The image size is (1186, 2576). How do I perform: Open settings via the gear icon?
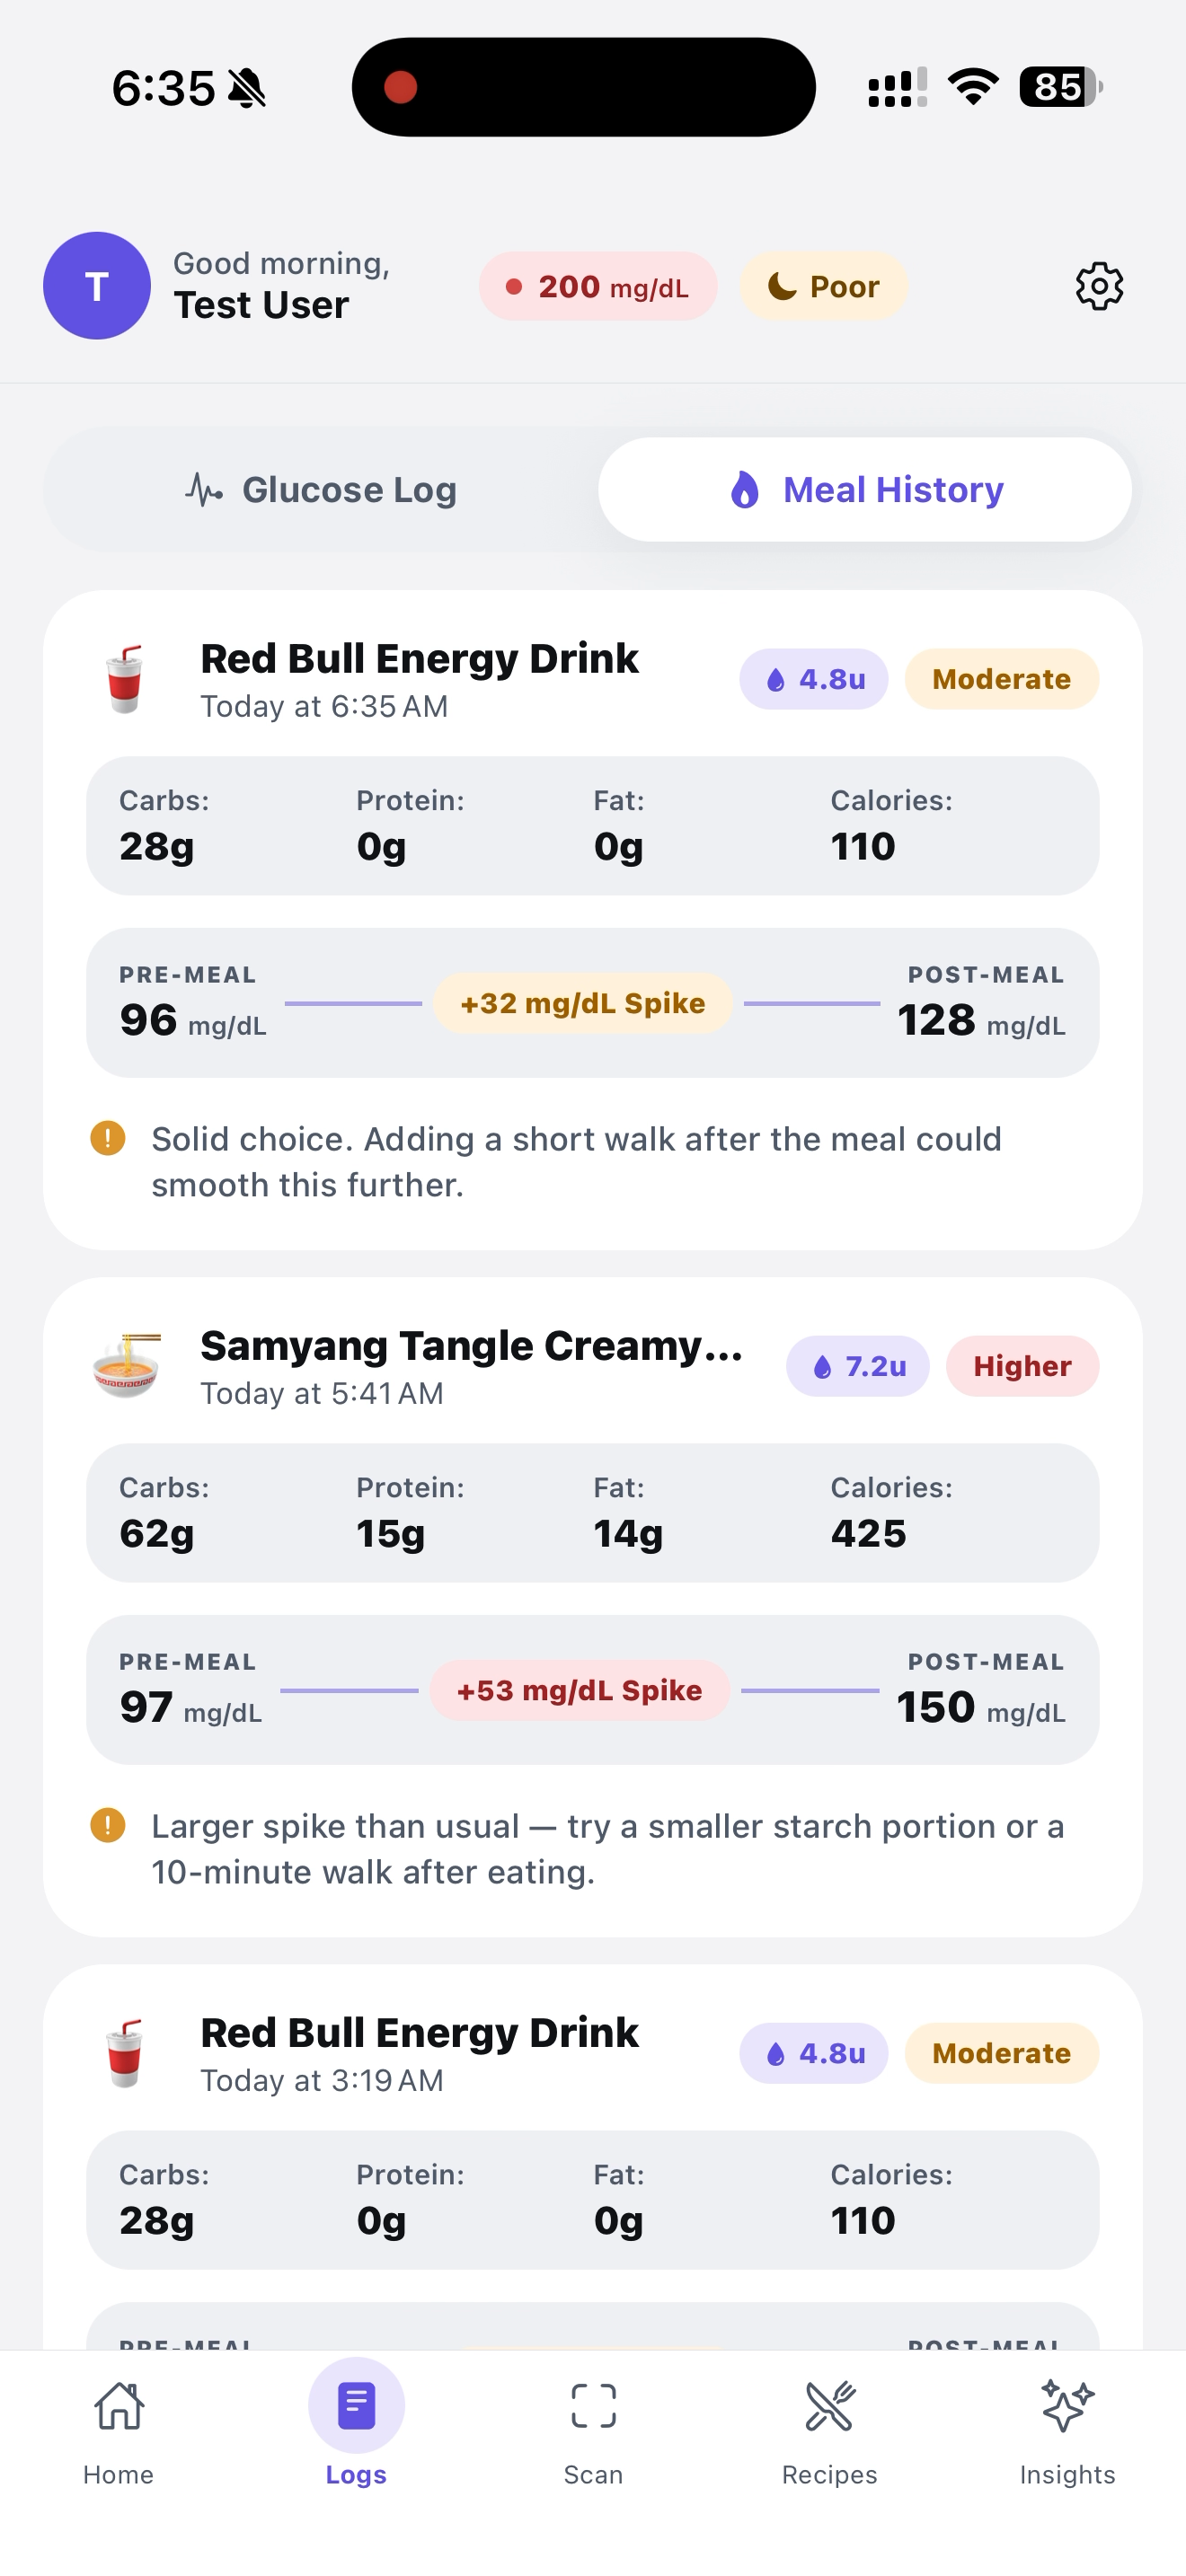(1099, 287)
